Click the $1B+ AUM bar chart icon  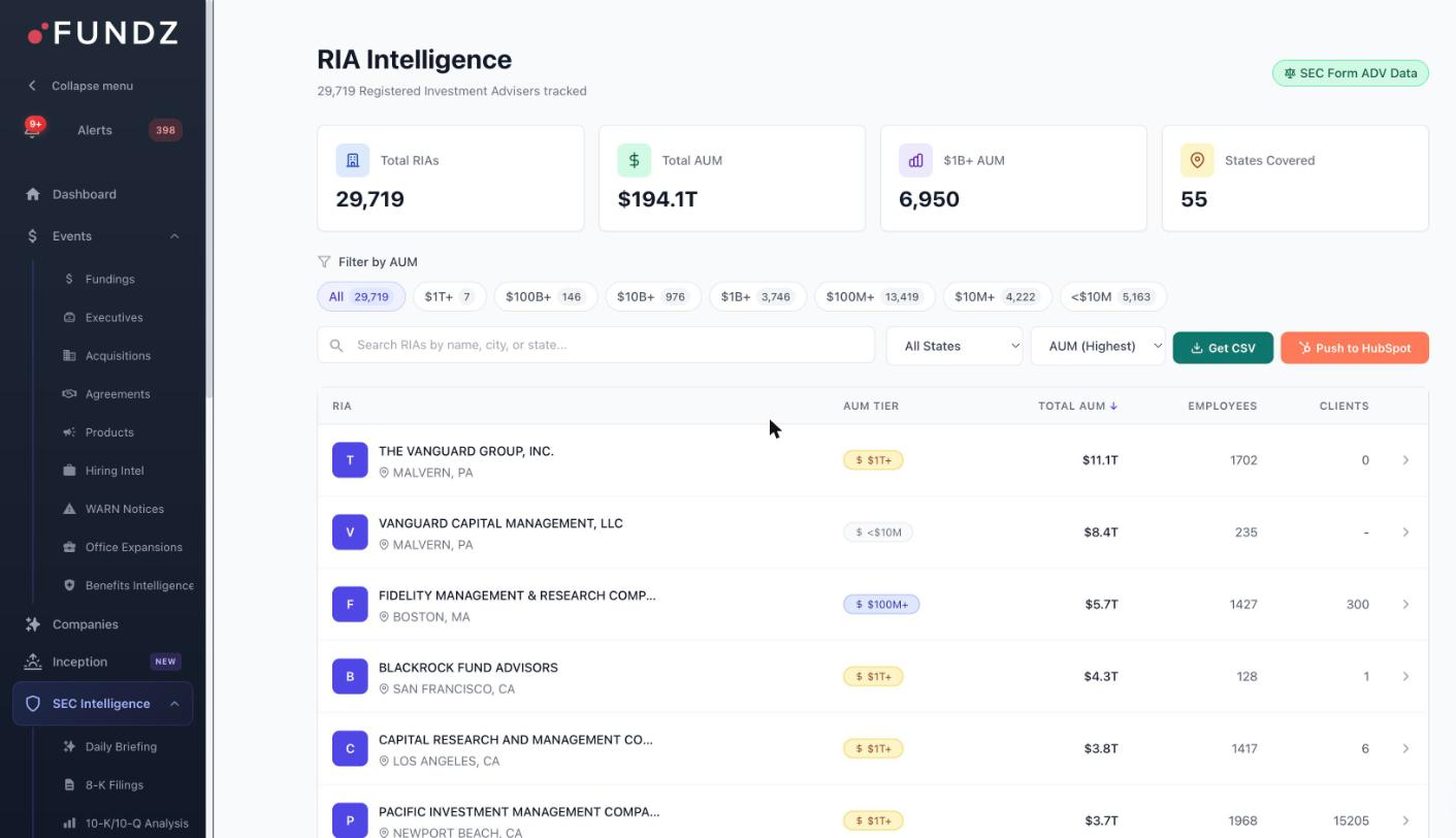[915, 160]
